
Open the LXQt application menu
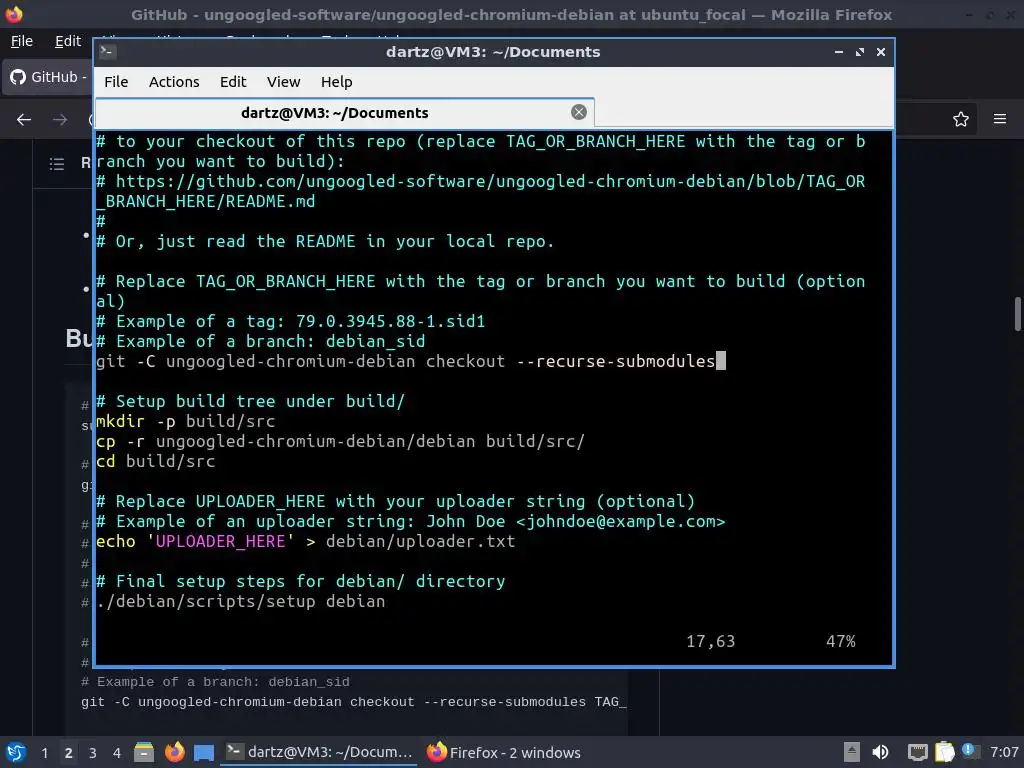click(x=16, y=752)
